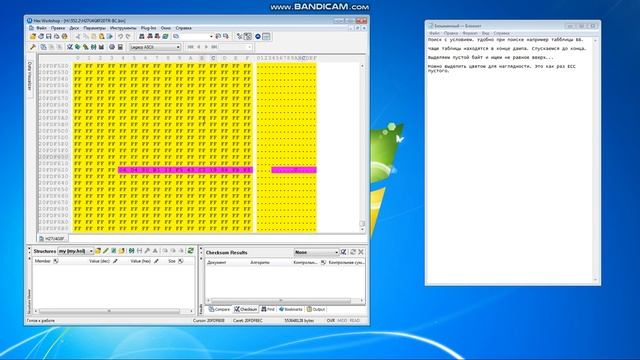640x360 pixels.
Task: Click the wrench icon in the second toolbar row
Action: point(33,47)
